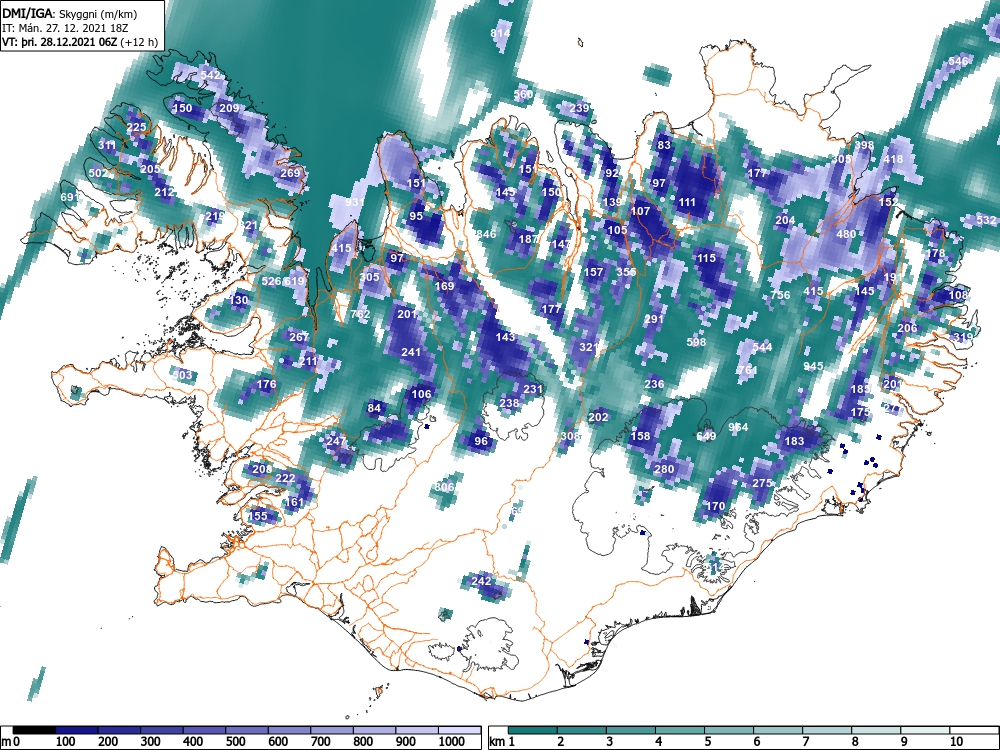The width and height of the screenshot is (1000, 750).
Task: Click the visibility value 187
Action: click(528, 239)
